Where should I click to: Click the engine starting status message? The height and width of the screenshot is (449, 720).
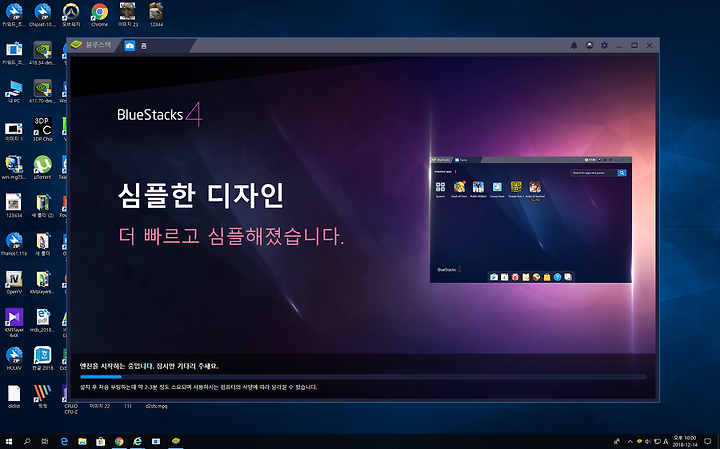tap(149, 366)
